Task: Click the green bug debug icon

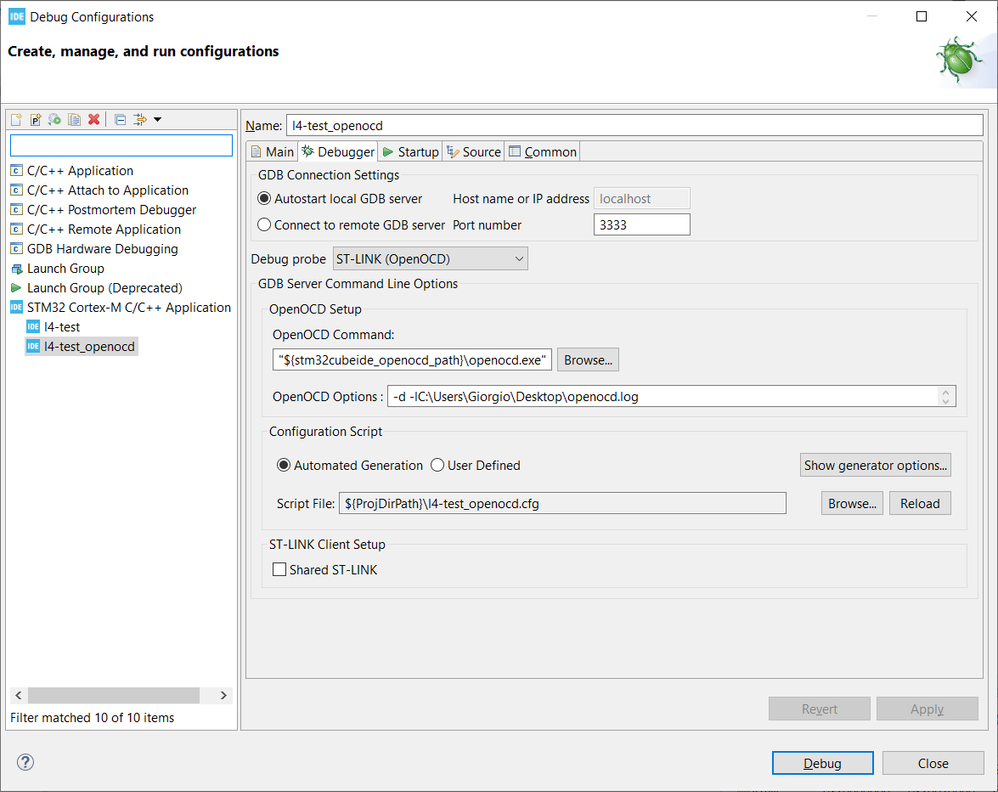Action: point(957,60)
